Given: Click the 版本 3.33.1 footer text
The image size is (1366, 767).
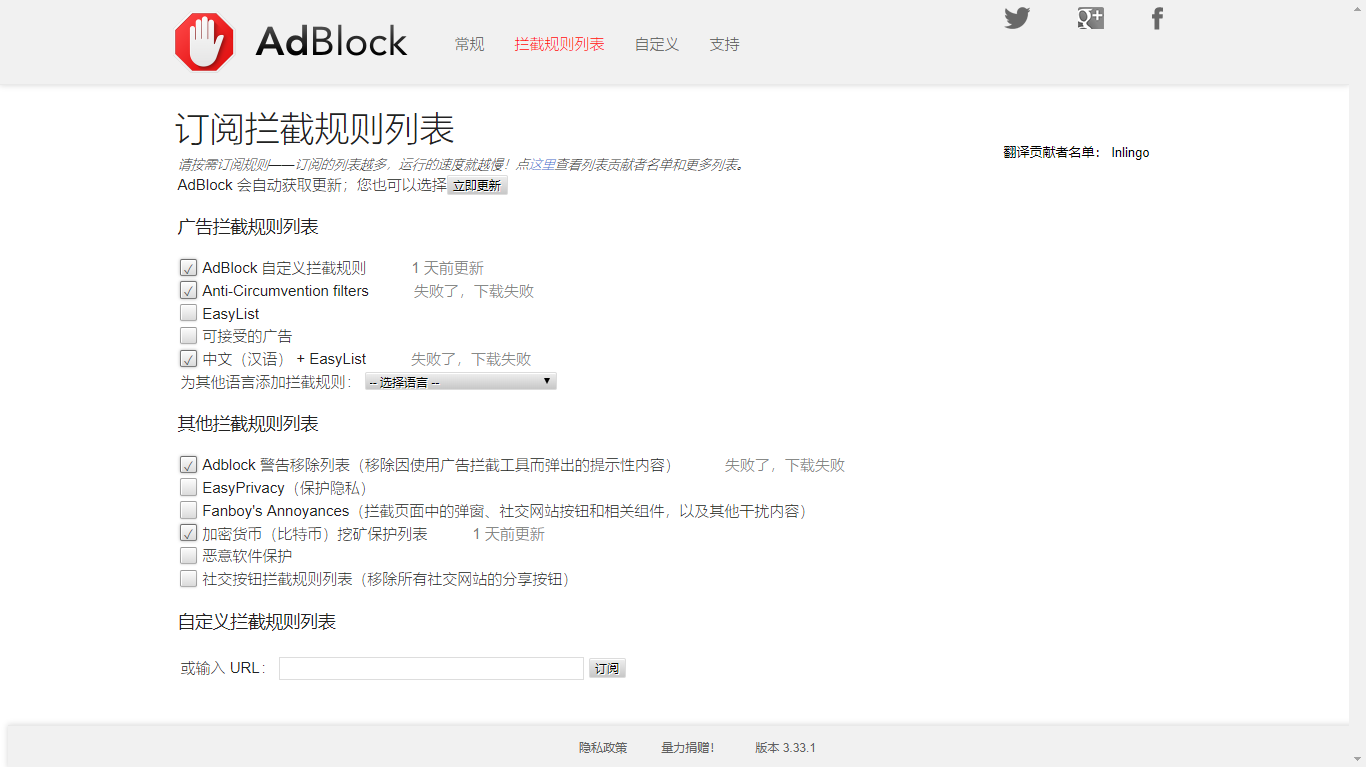Looking at the screenshot, I should pos(785,748).
